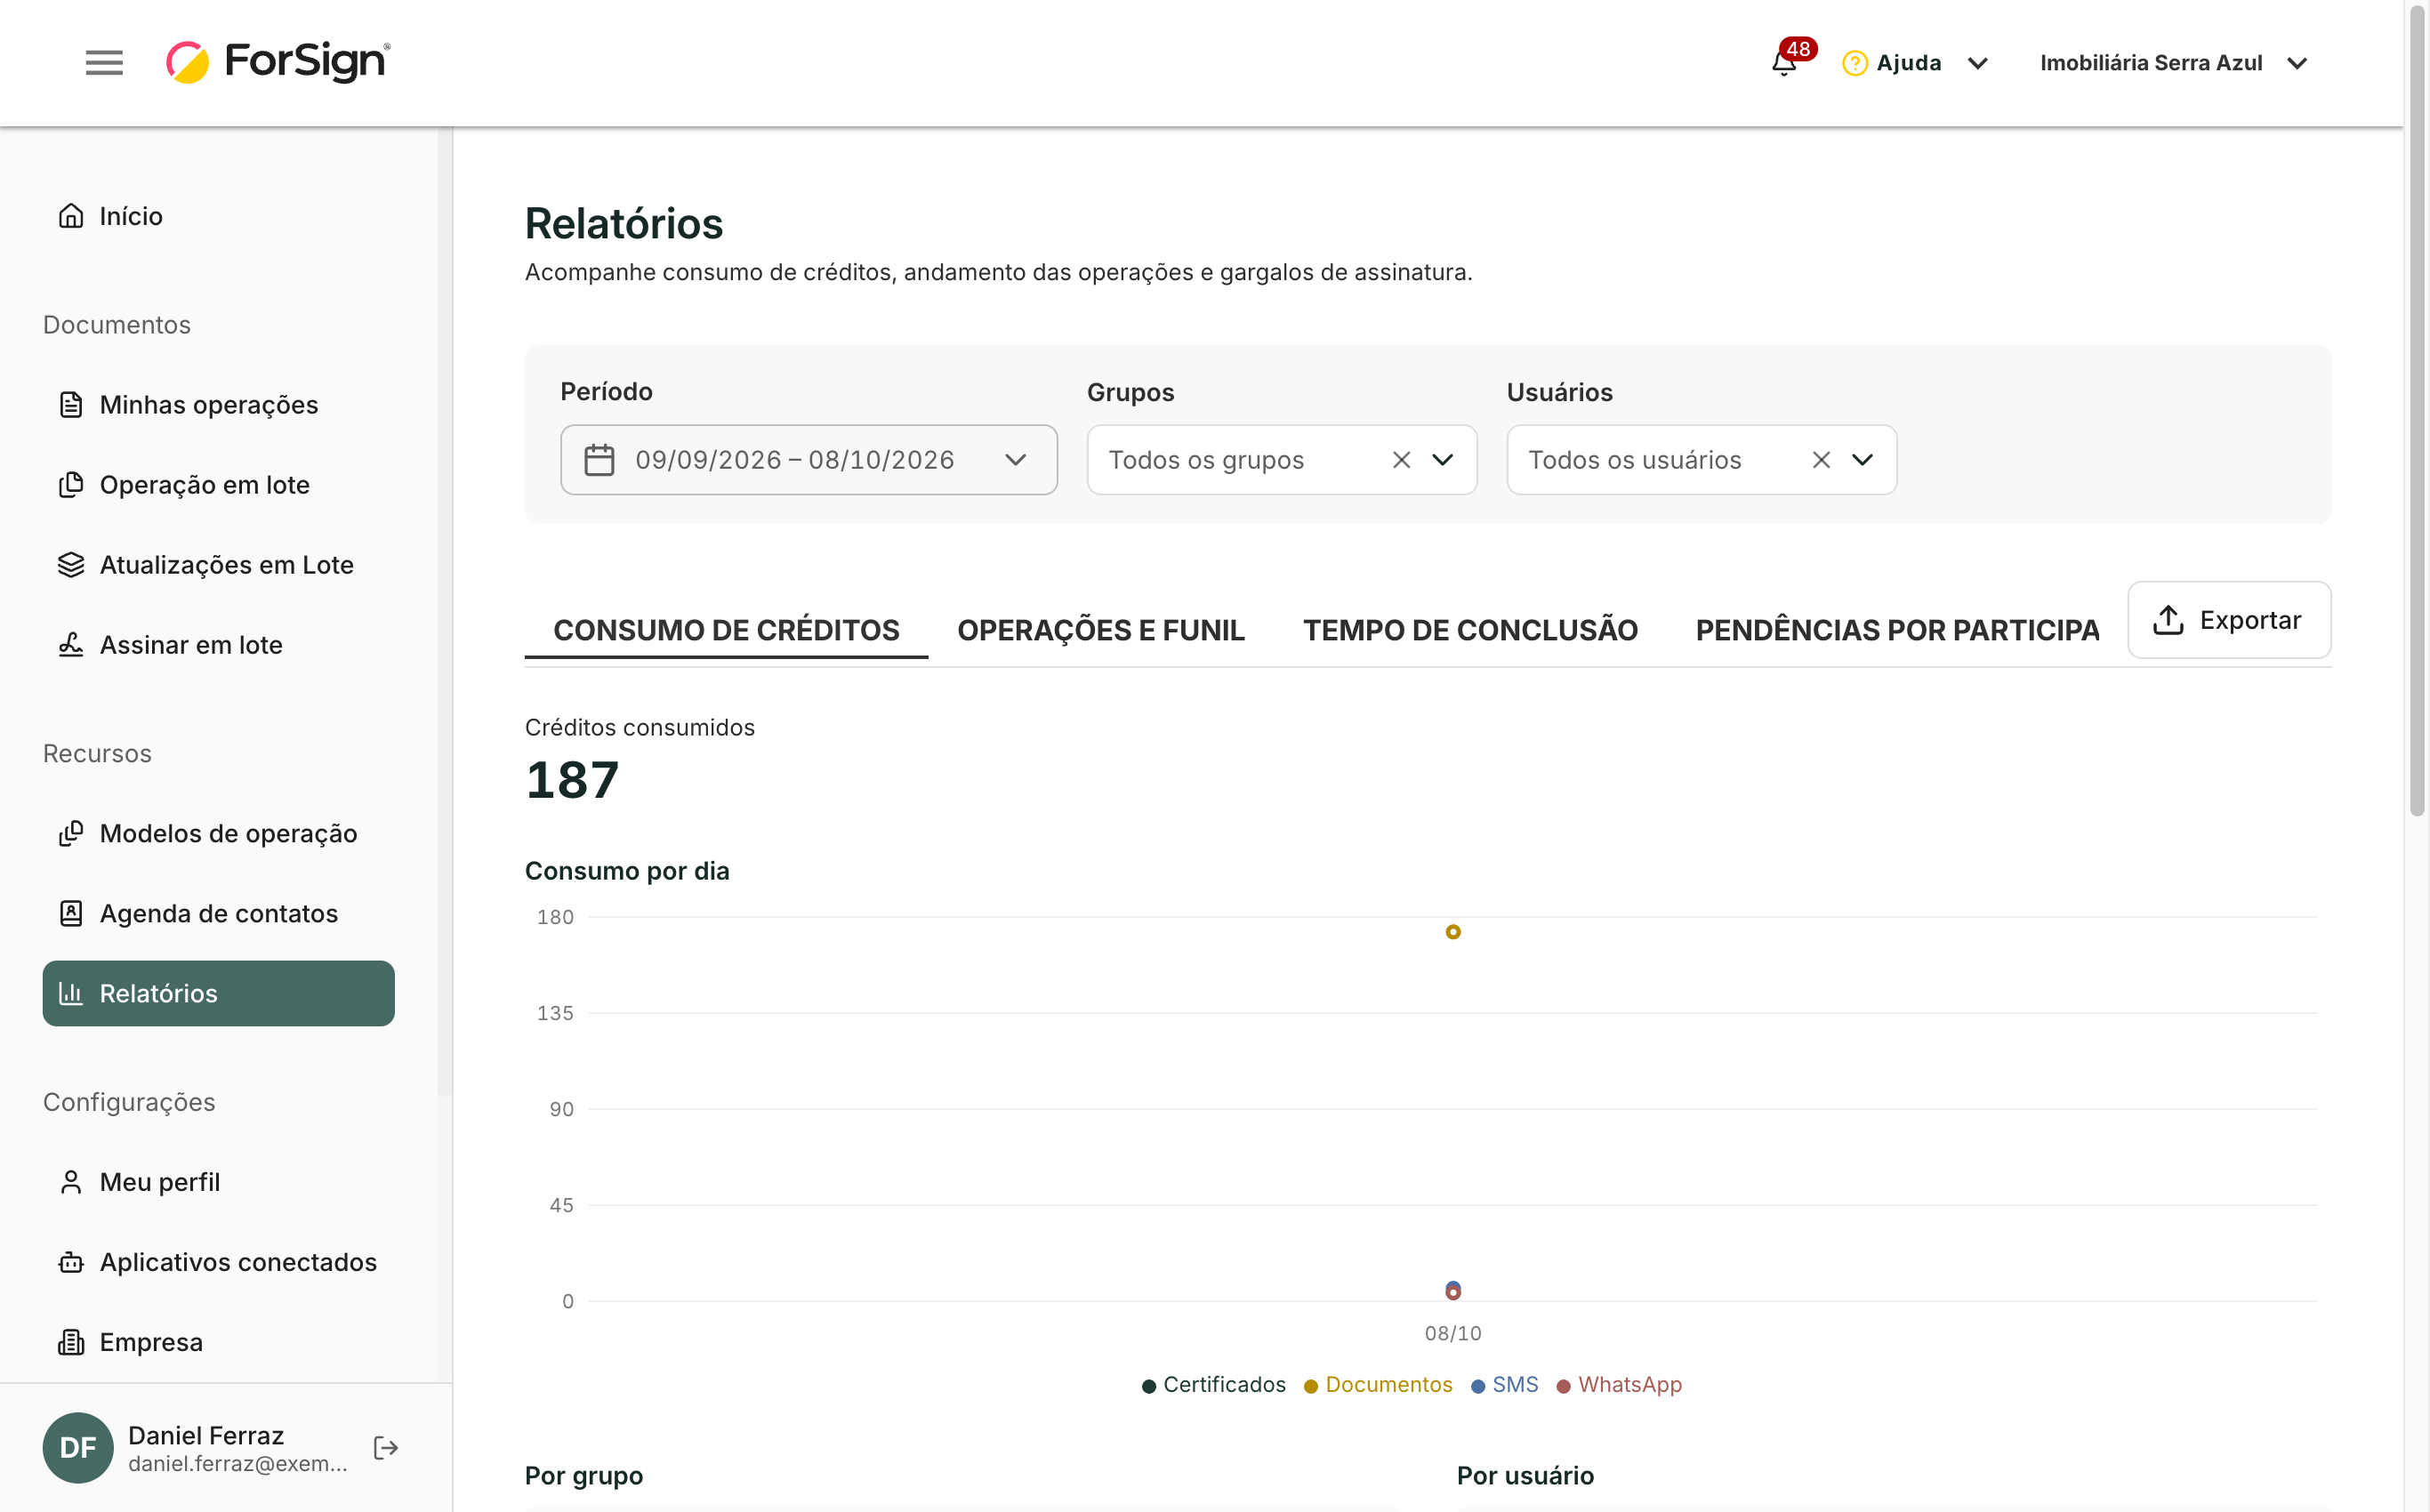Click the Ajuda question mark icon
Image resolution: width=2430 pixels, height=1512 pixels.
click(1855, 63)
